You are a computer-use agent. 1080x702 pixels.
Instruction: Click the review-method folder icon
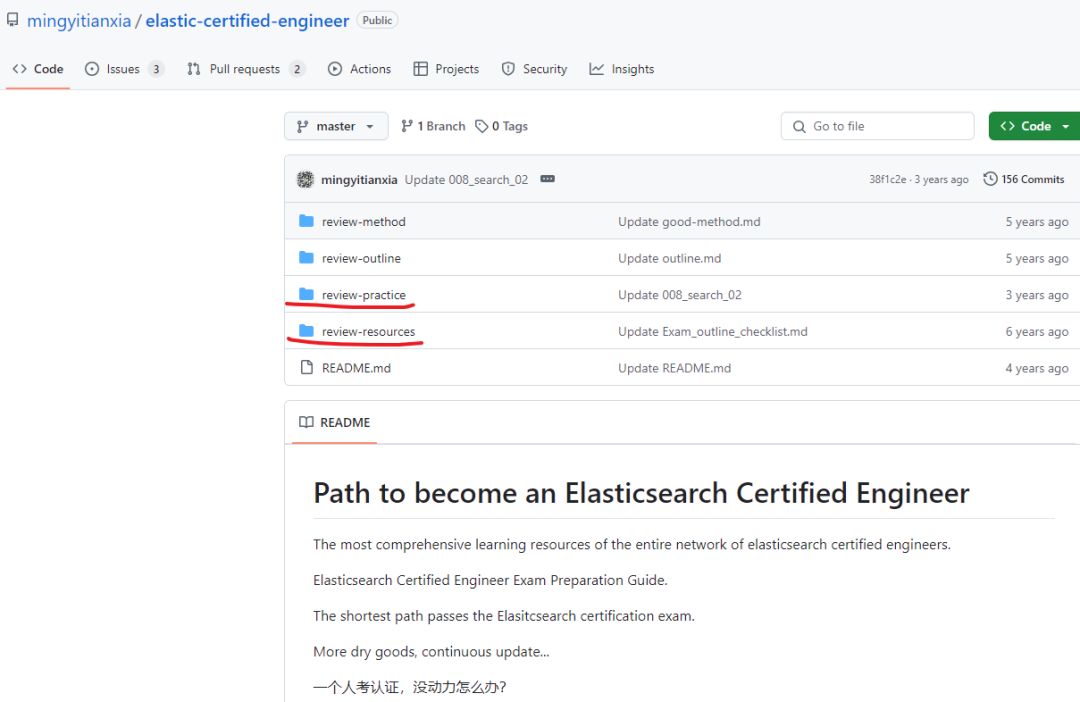(307, 221)
